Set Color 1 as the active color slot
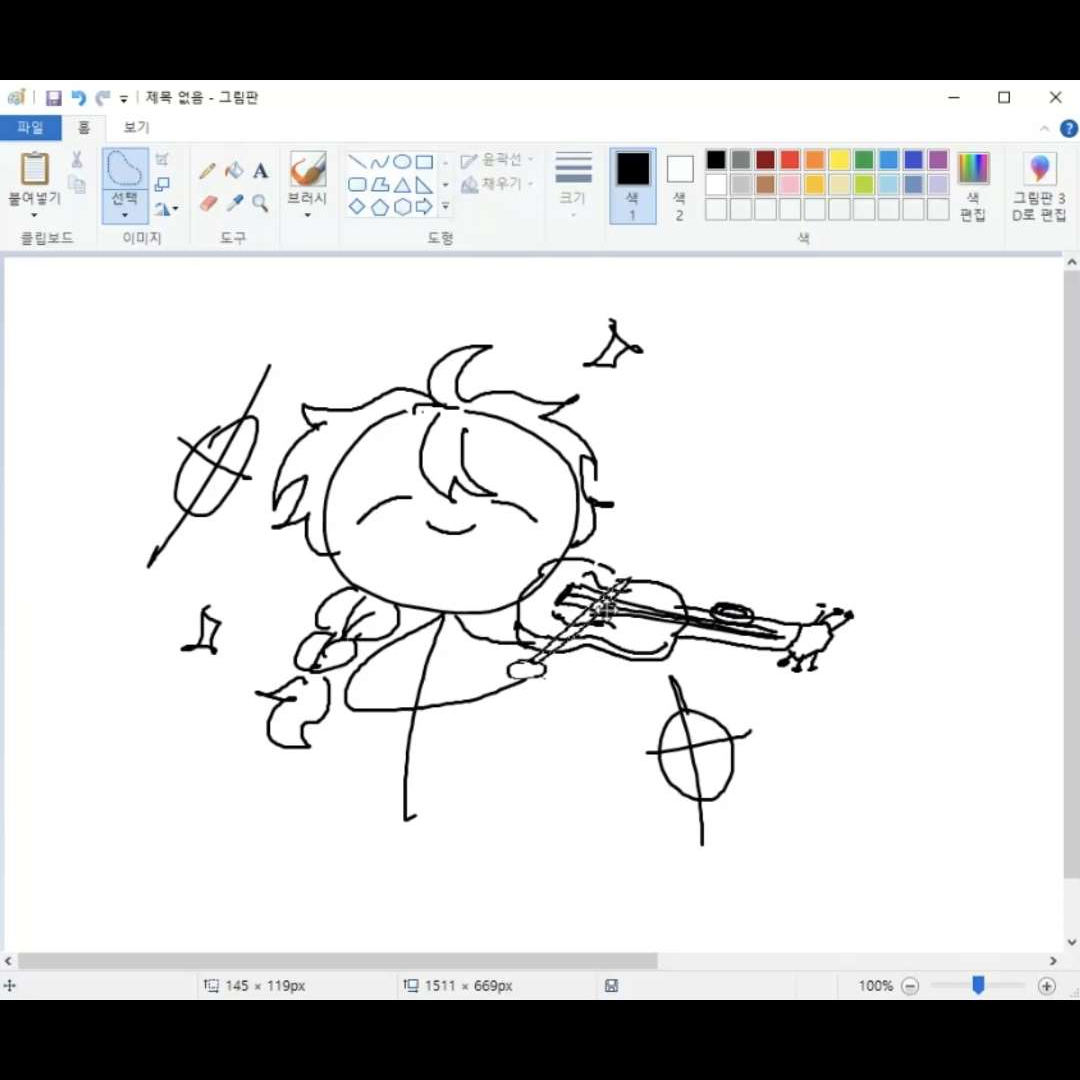The height and width of the screenshot is (1080, 1080). pos(632,185)
